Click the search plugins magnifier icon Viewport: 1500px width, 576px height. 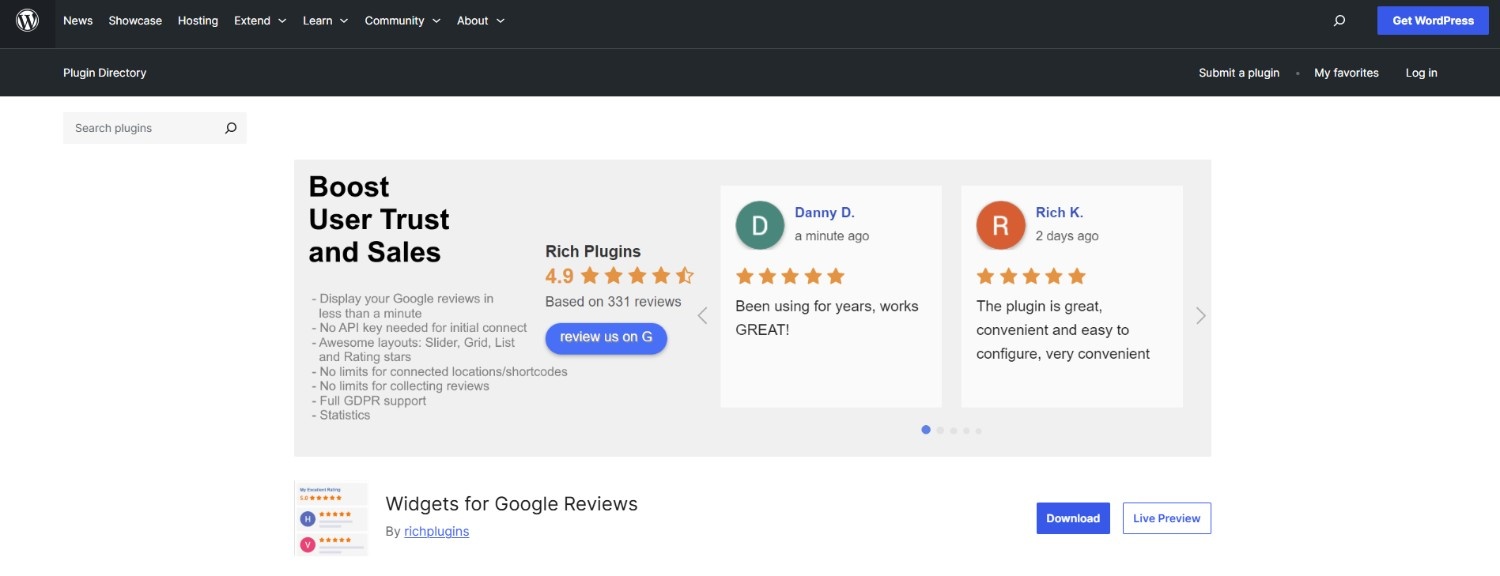231,128
